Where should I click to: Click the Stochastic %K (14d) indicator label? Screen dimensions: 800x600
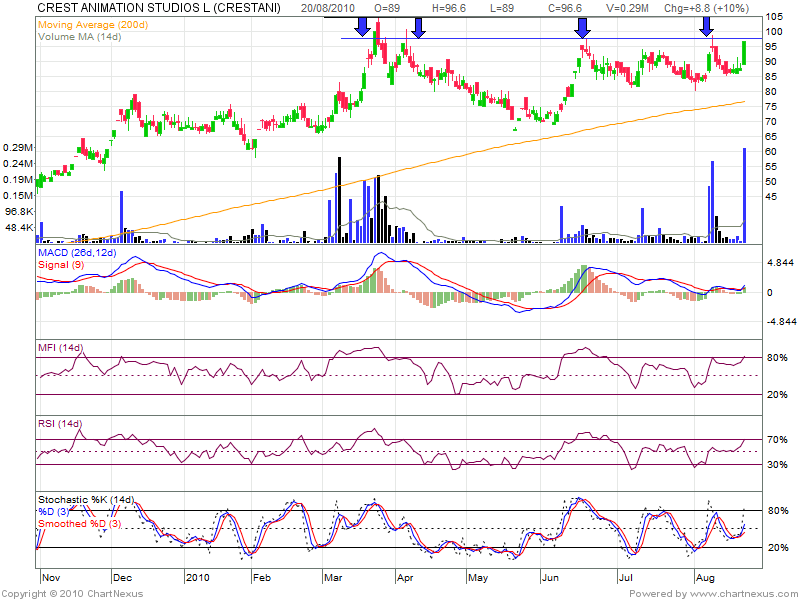[86, 499]
